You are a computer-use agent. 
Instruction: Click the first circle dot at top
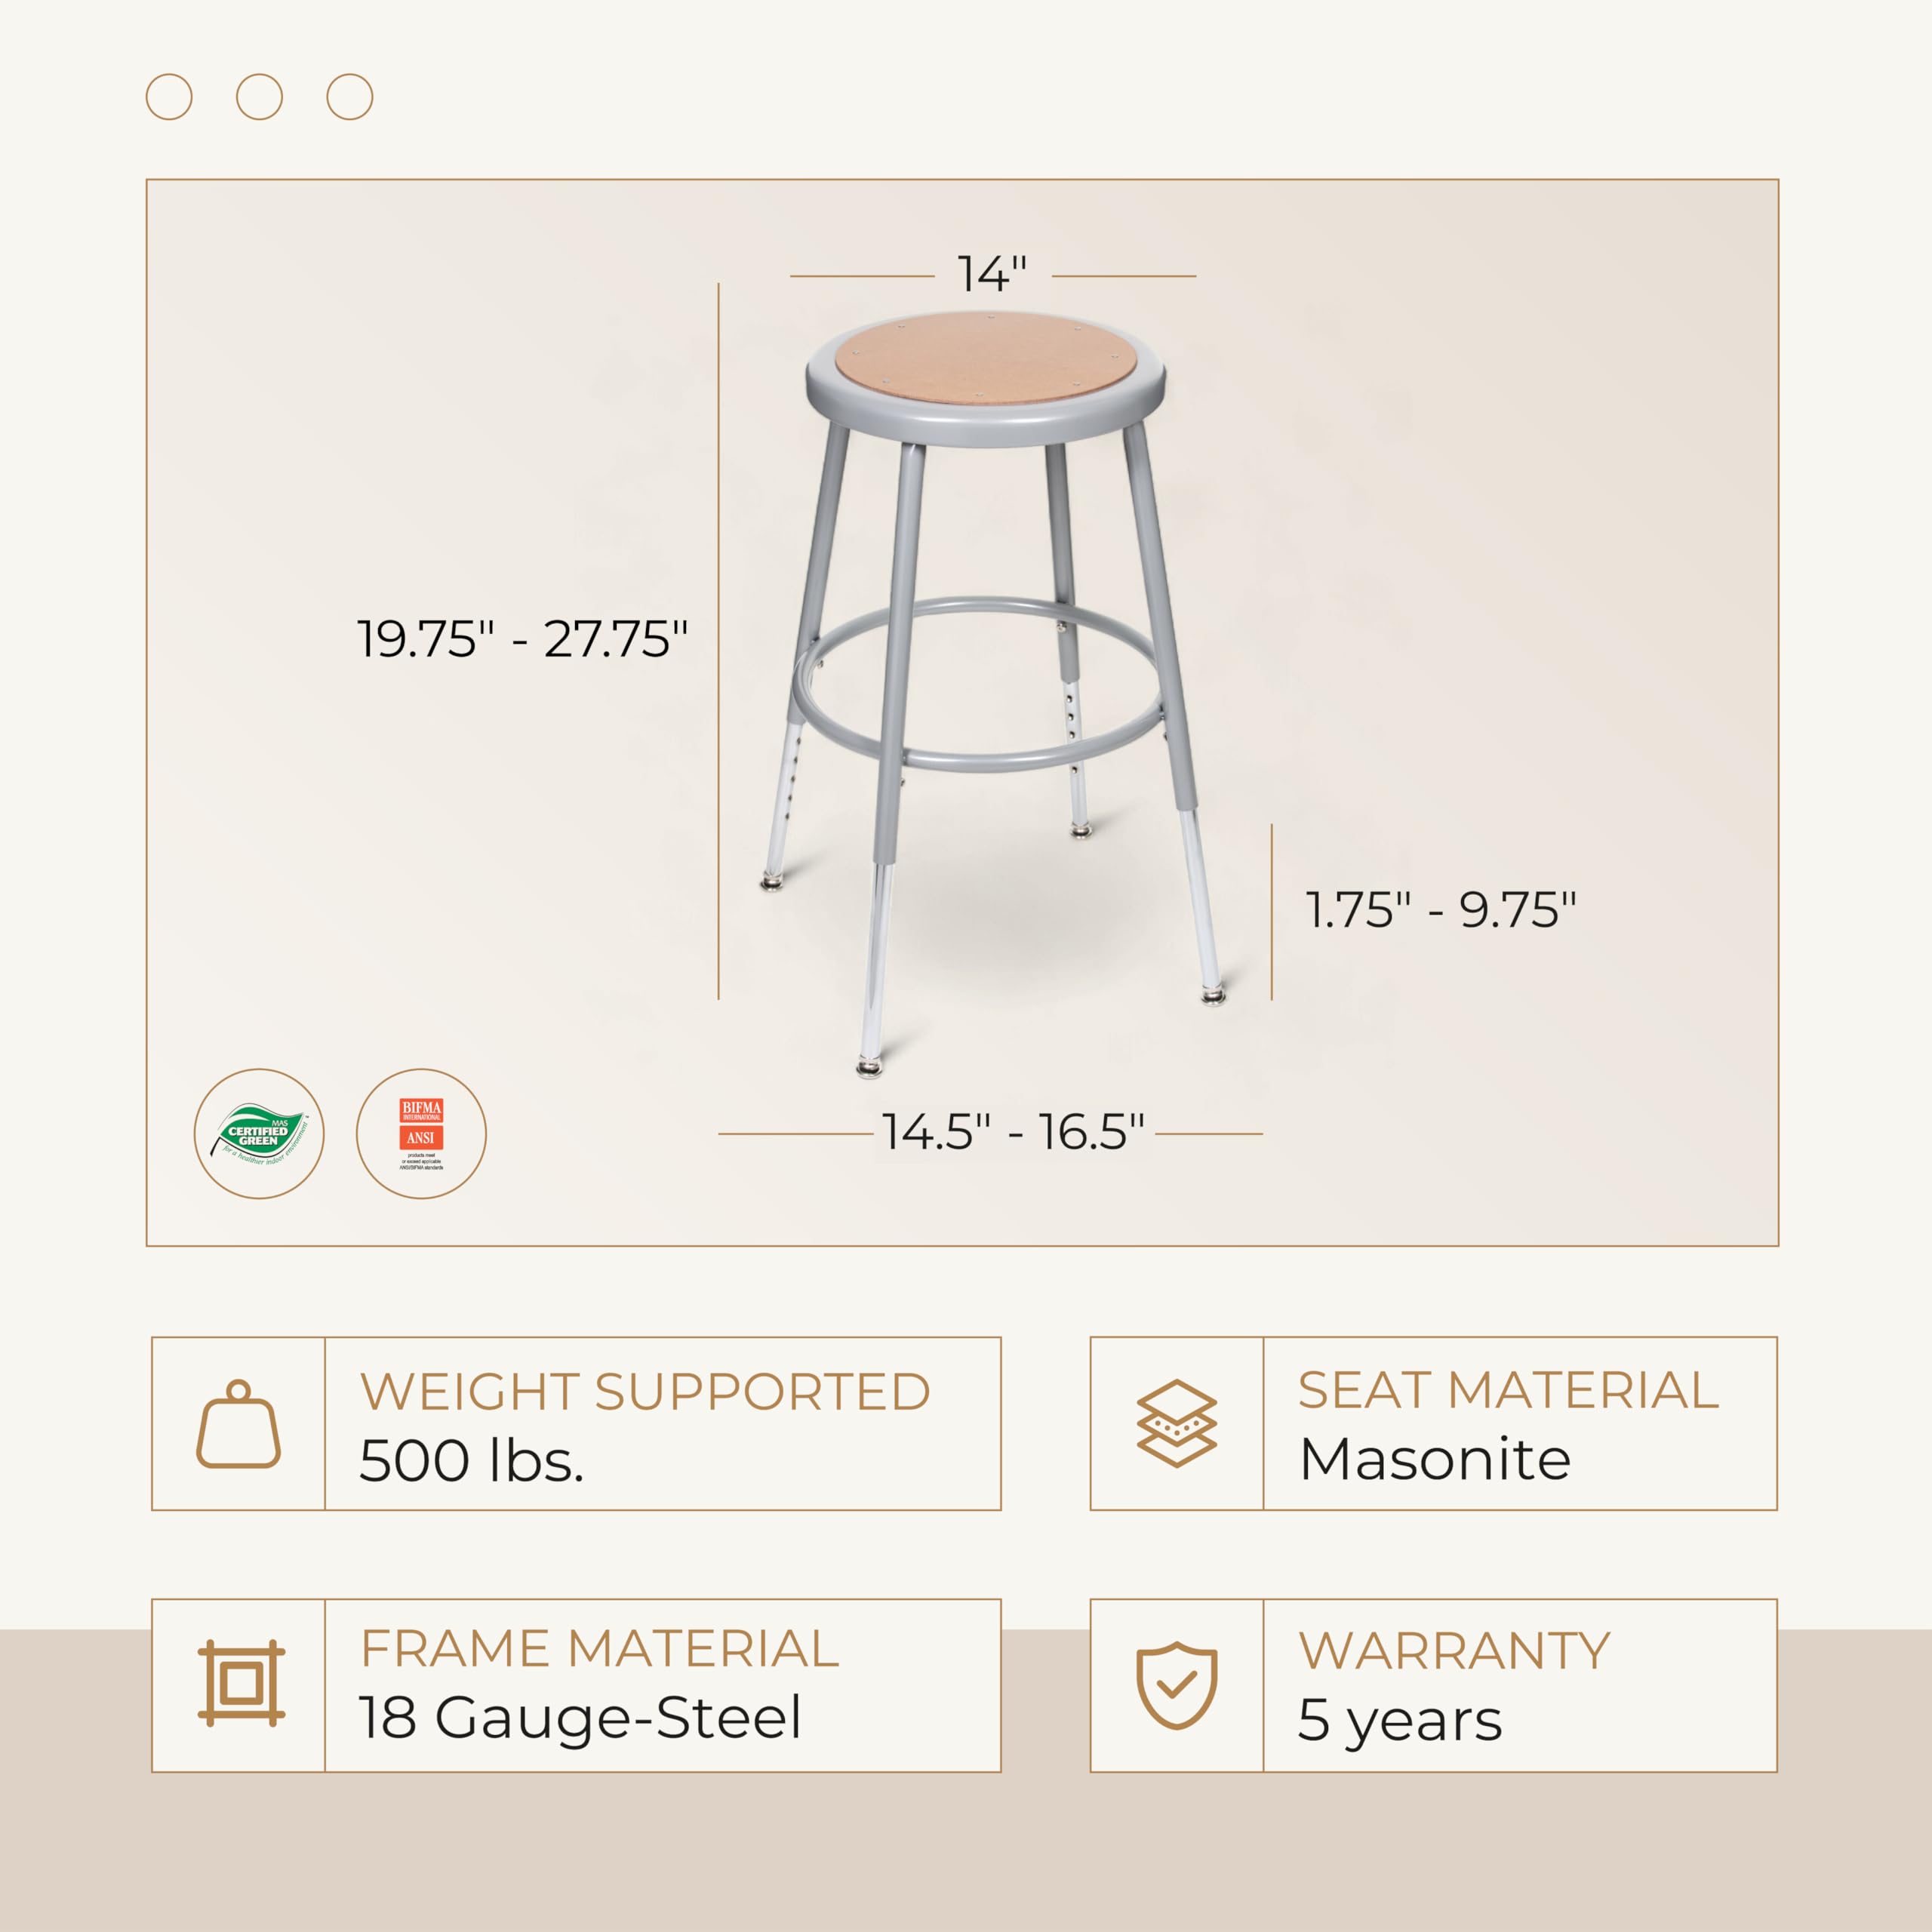click(169, 97)
